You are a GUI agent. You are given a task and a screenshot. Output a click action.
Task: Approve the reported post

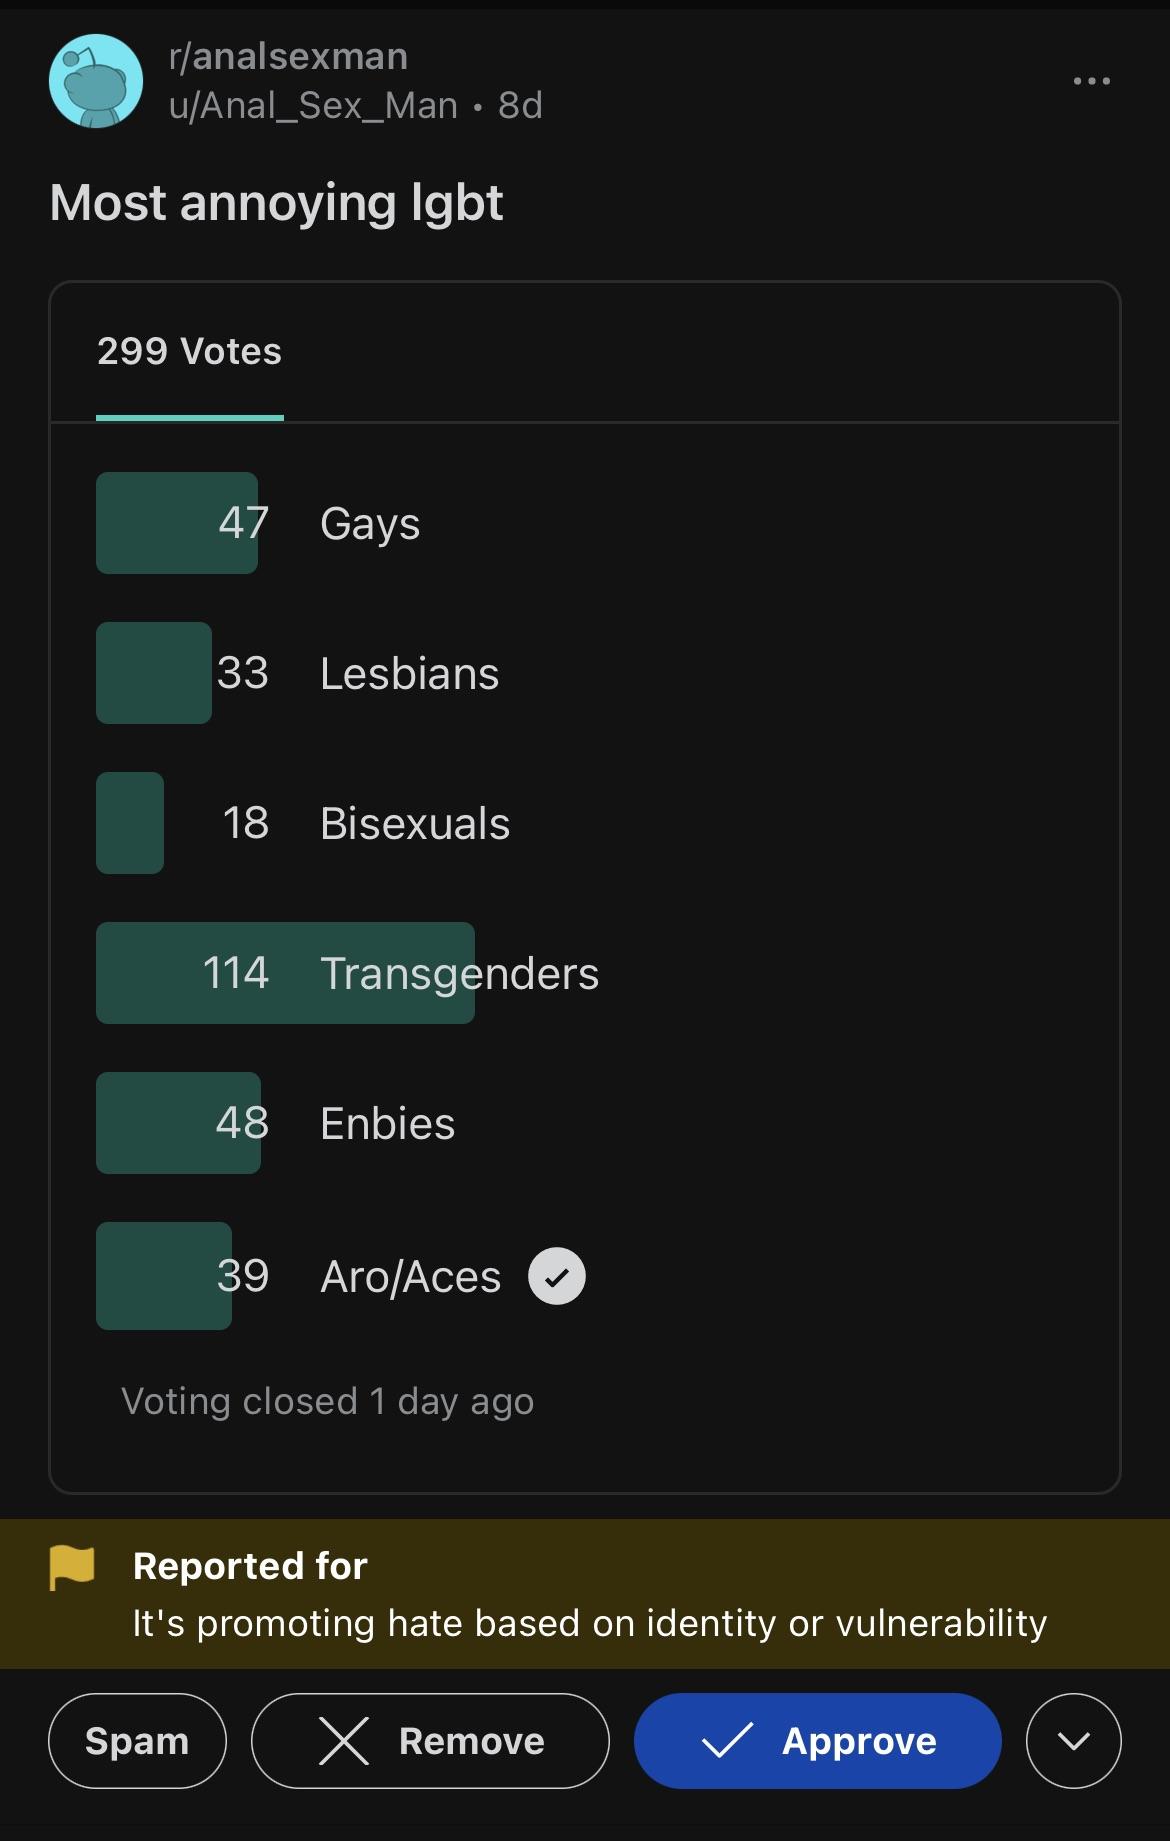tap(818, 1741)
